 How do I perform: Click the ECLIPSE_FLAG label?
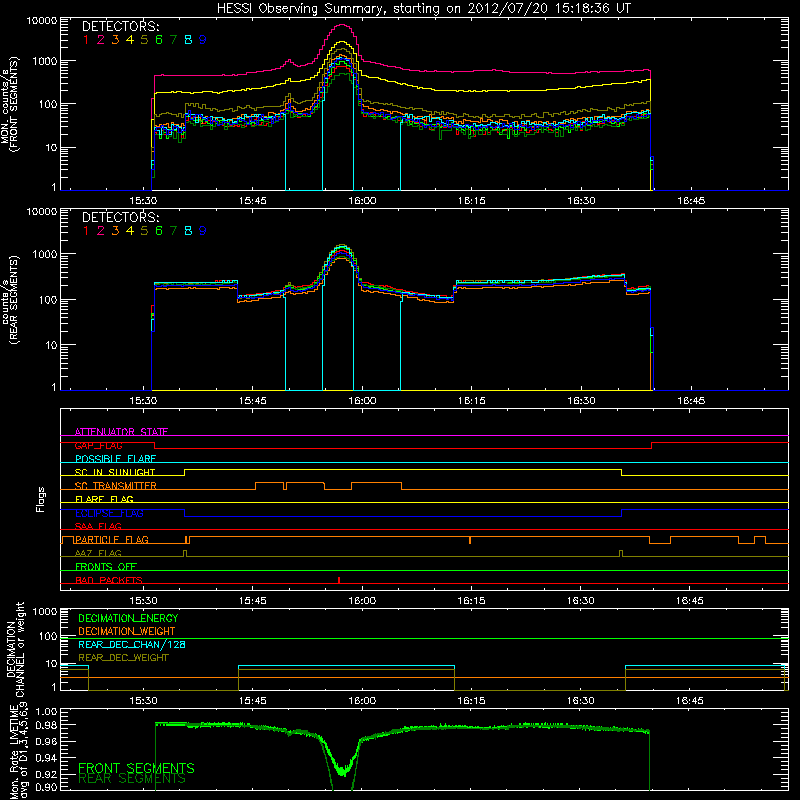point(109,513)
